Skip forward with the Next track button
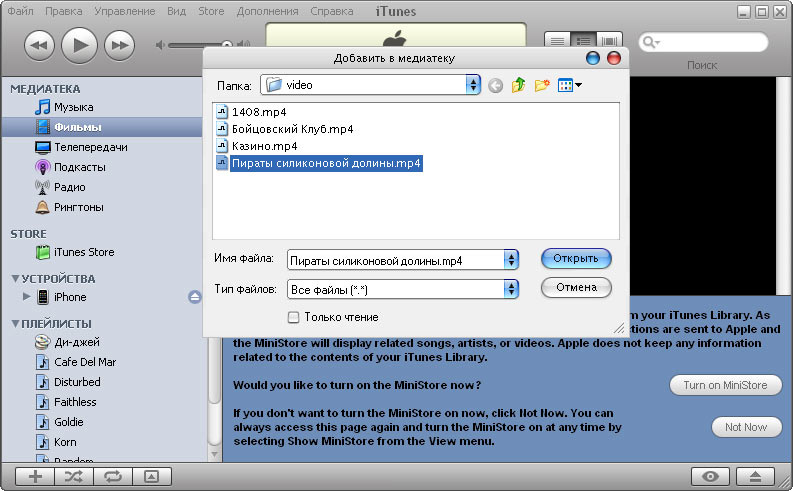The height and width of the screenshot is (491, 793). [x=120, y=46]
